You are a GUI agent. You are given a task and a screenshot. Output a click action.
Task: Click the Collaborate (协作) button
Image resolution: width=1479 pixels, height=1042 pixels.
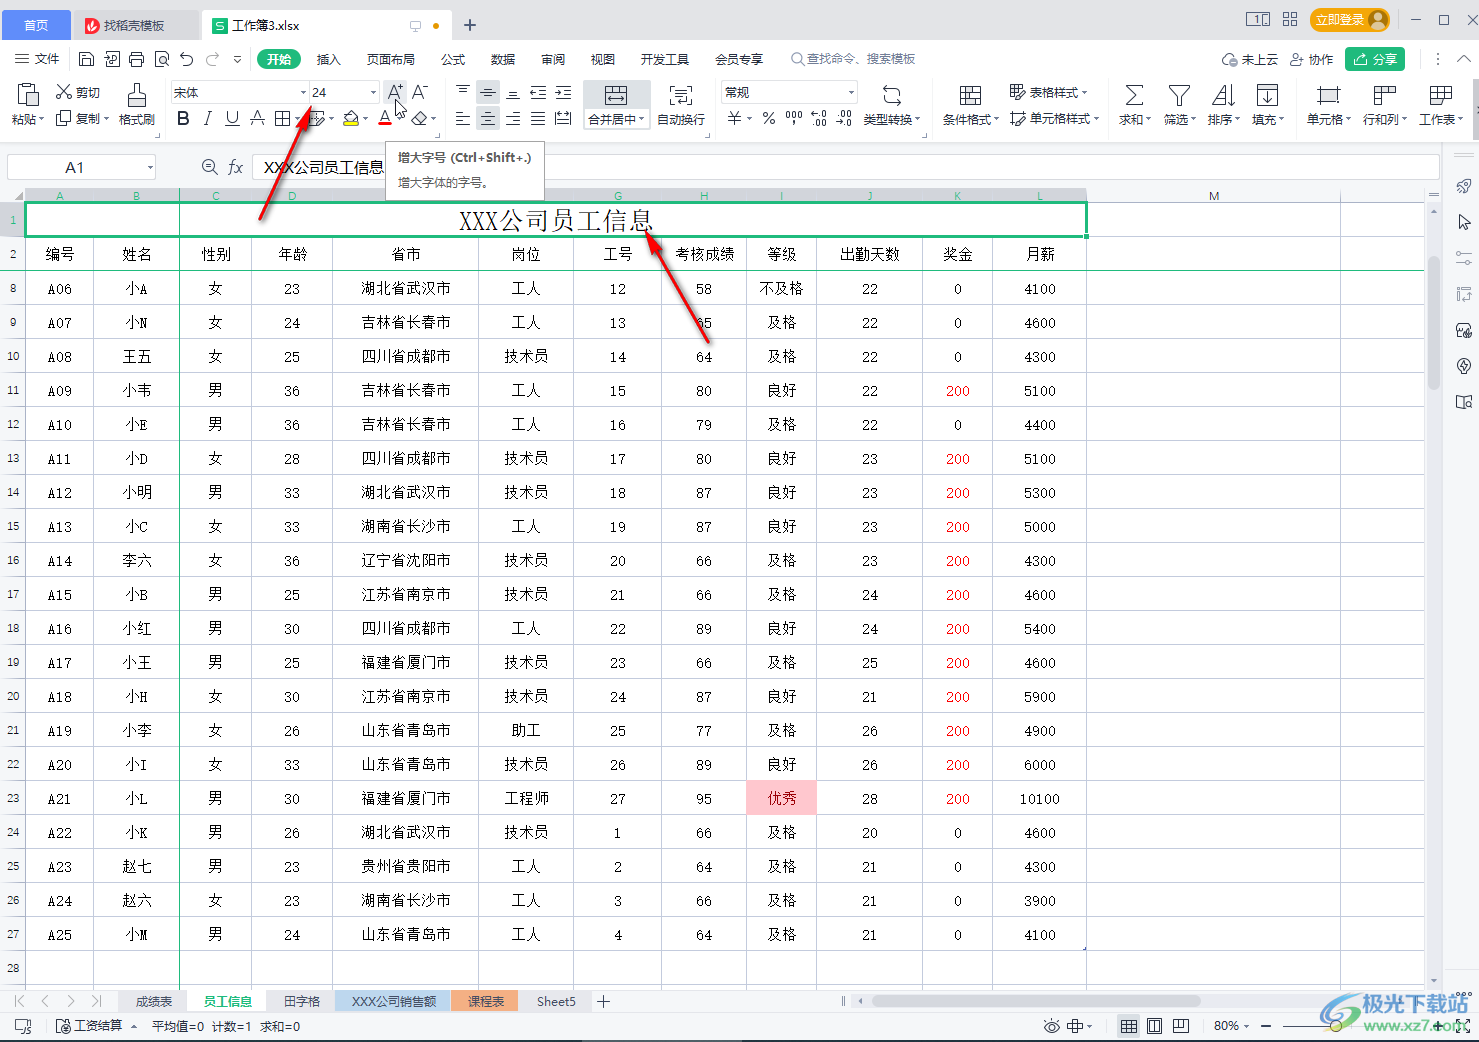1312,59
